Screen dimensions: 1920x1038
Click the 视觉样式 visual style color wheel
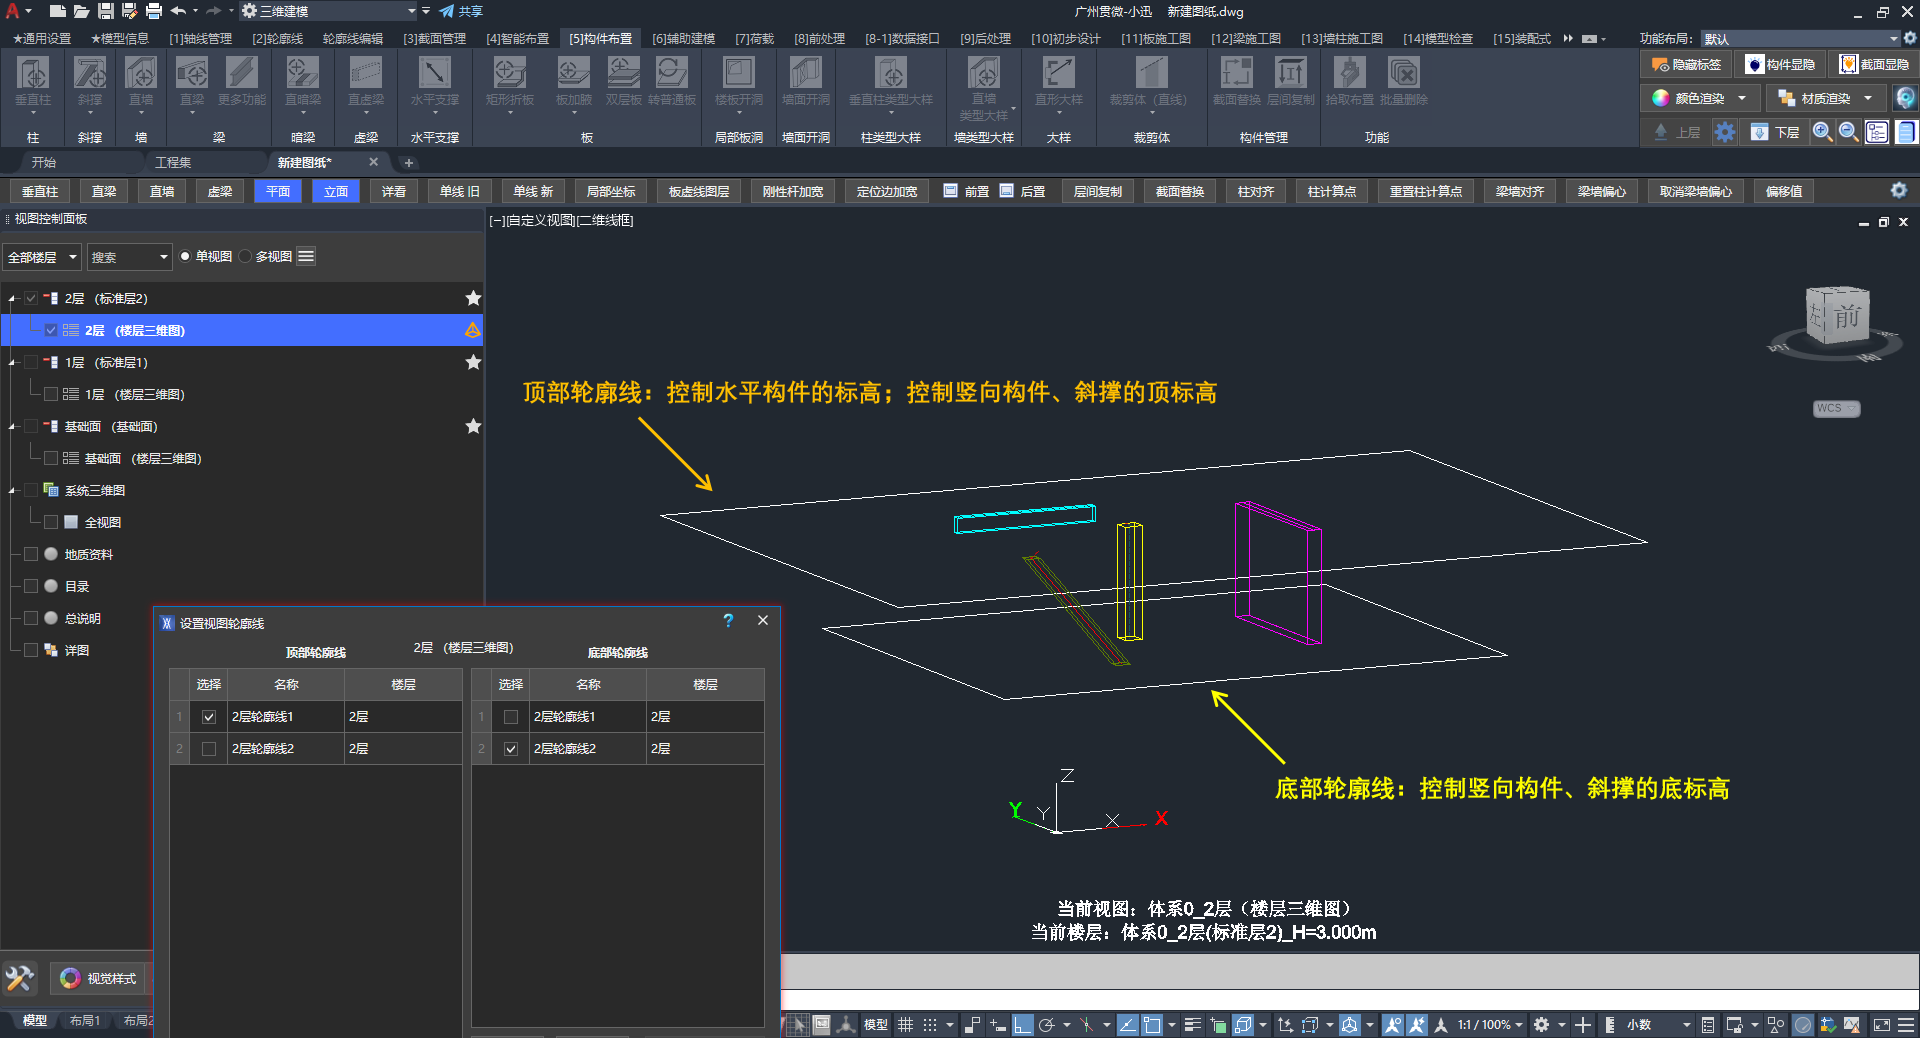[70, 978]
